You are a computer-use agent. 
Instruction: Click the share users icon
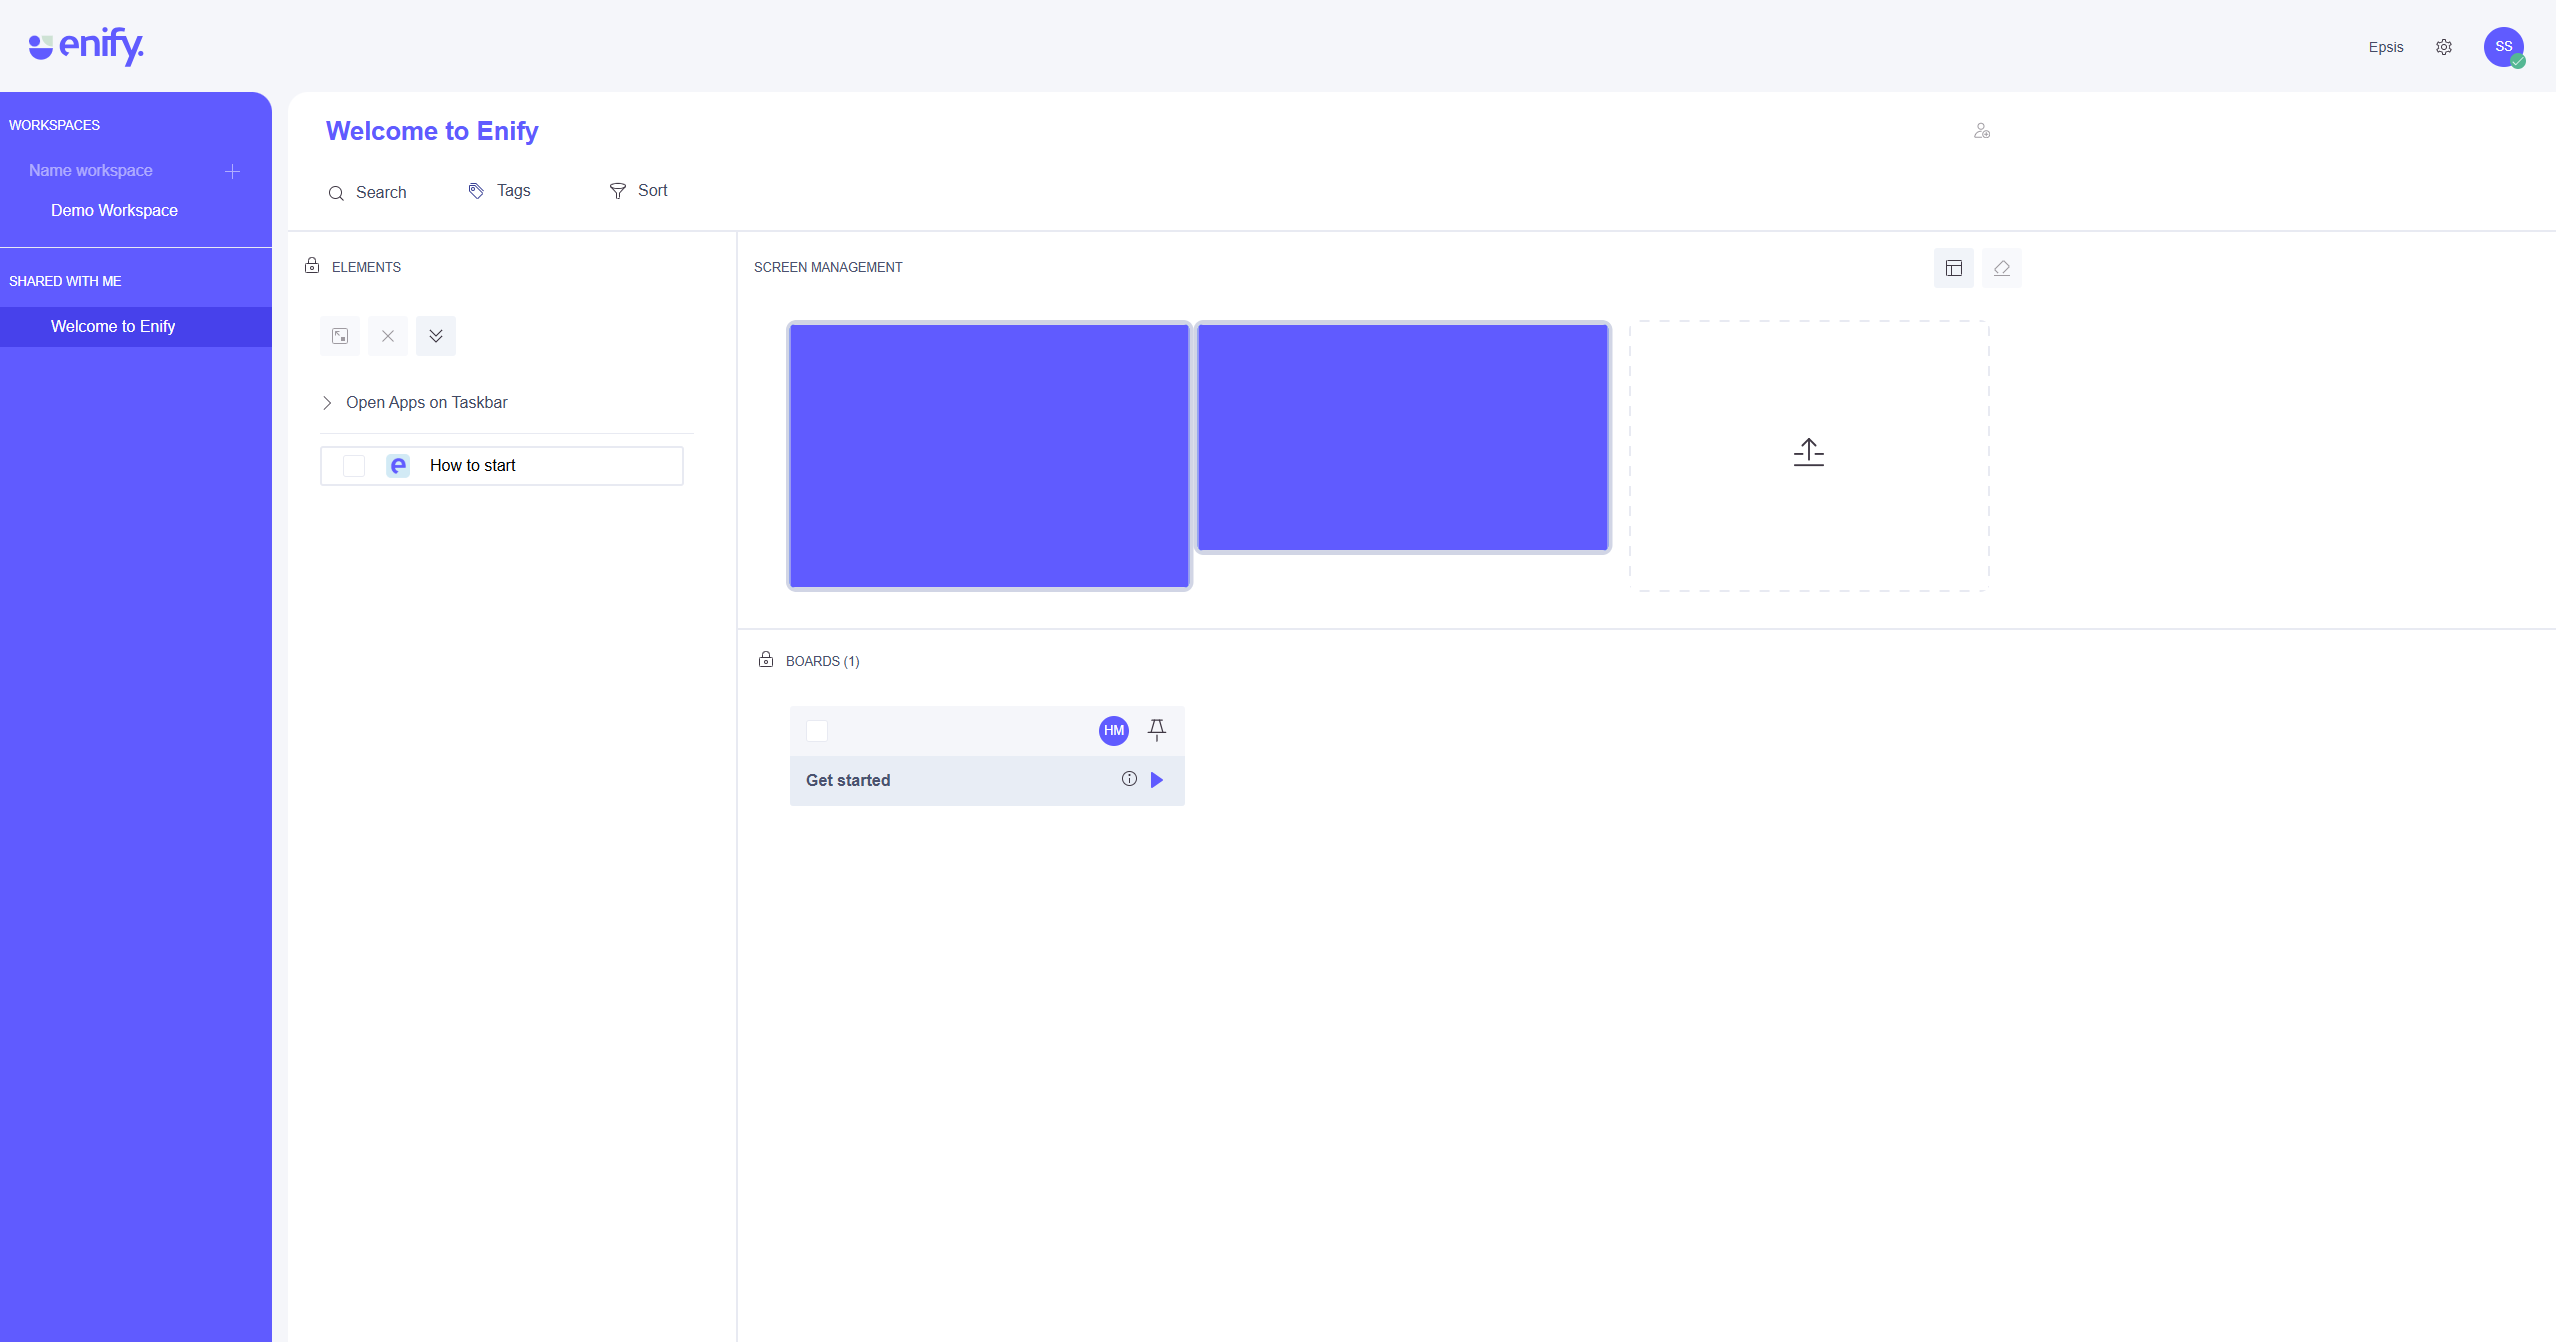pyautogui.click(x=1981, y=131)
